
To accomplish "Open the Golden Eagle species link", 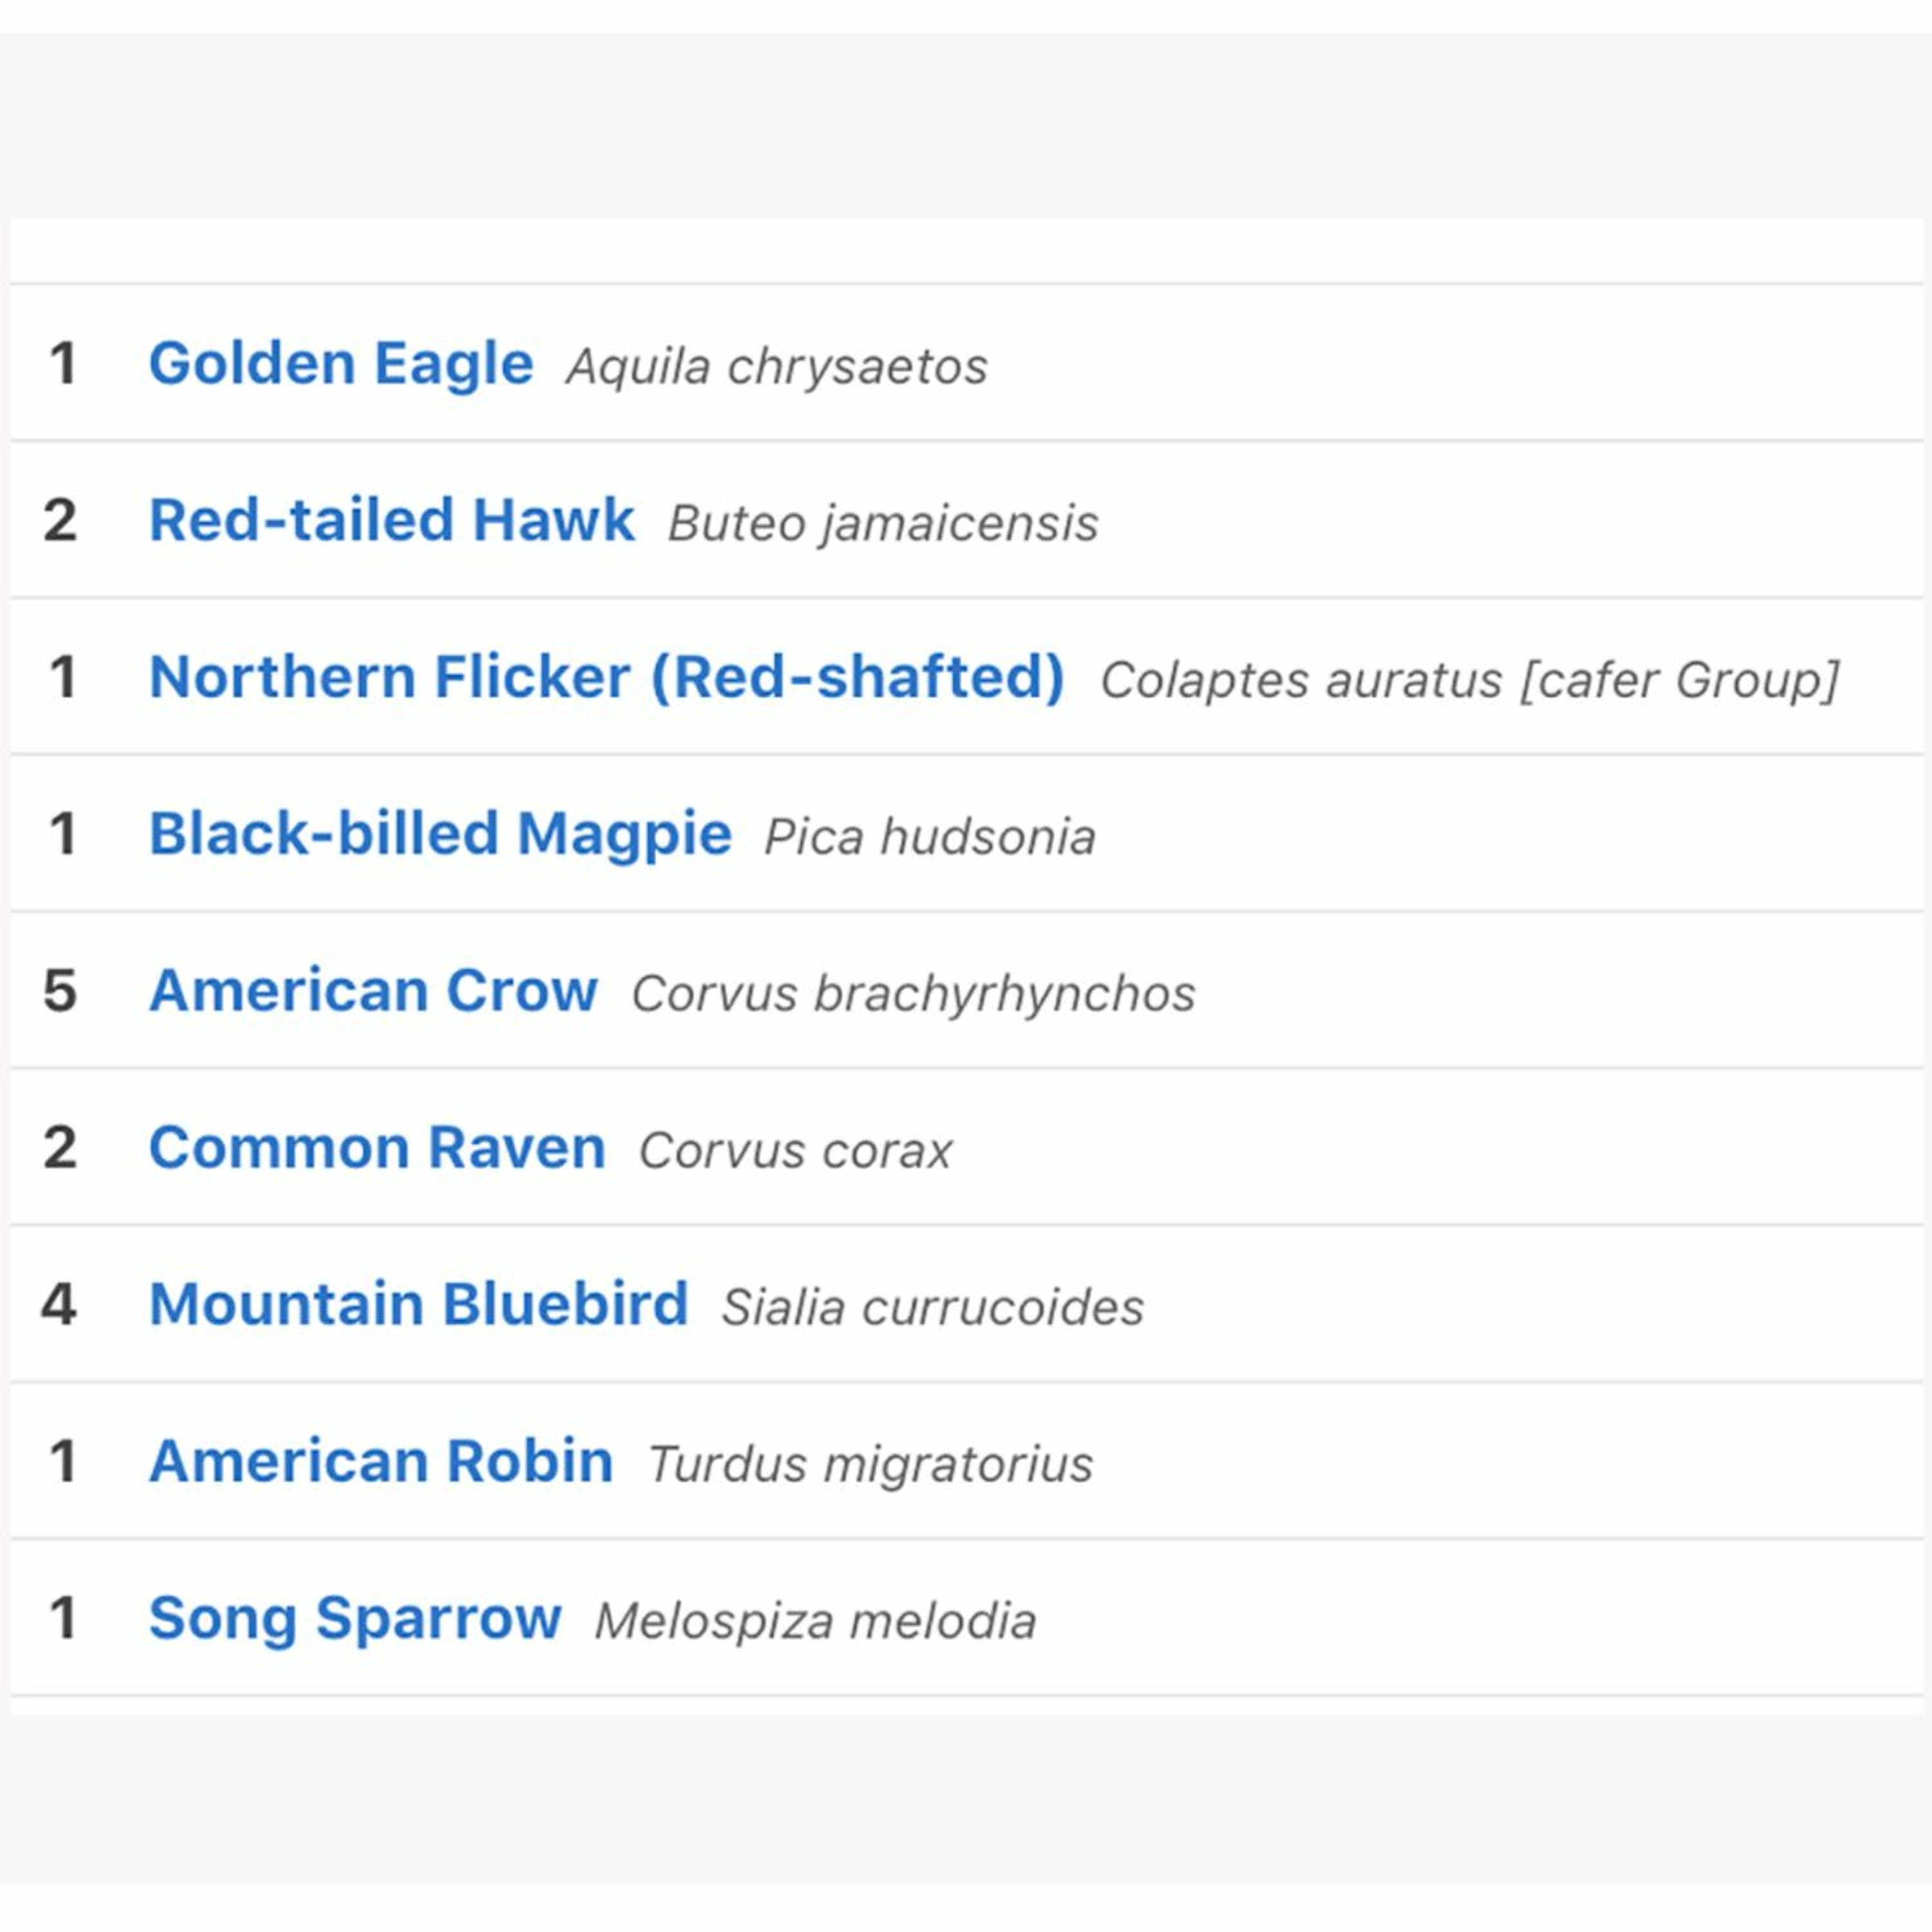I will [340, 363].
